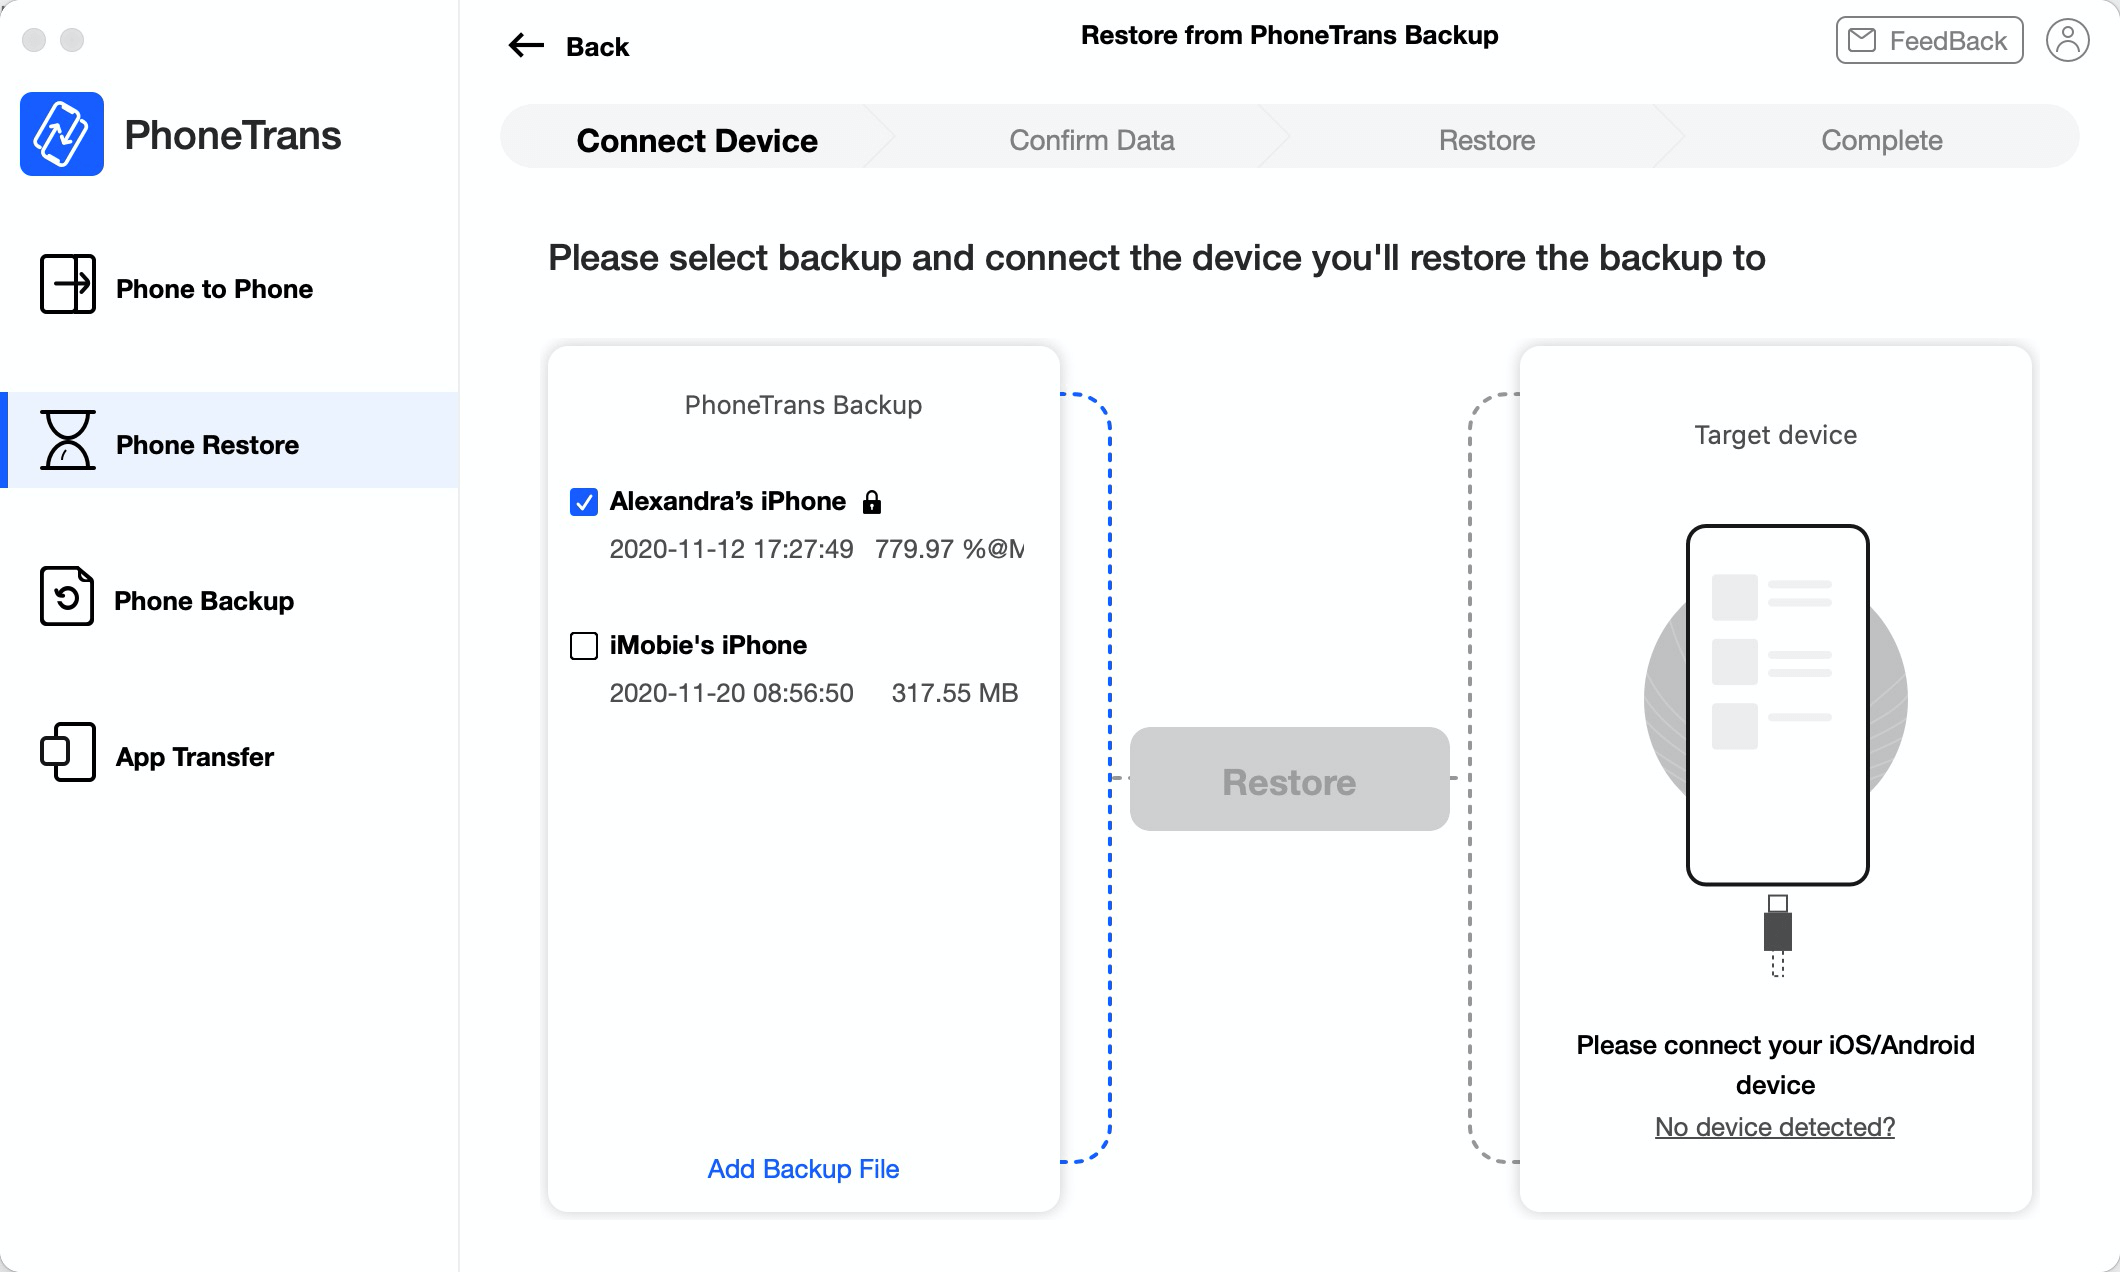Screen dimensions: 2120x1272
Task: Click the PhoneTrans brand name
Action: [x=232, y=135]
